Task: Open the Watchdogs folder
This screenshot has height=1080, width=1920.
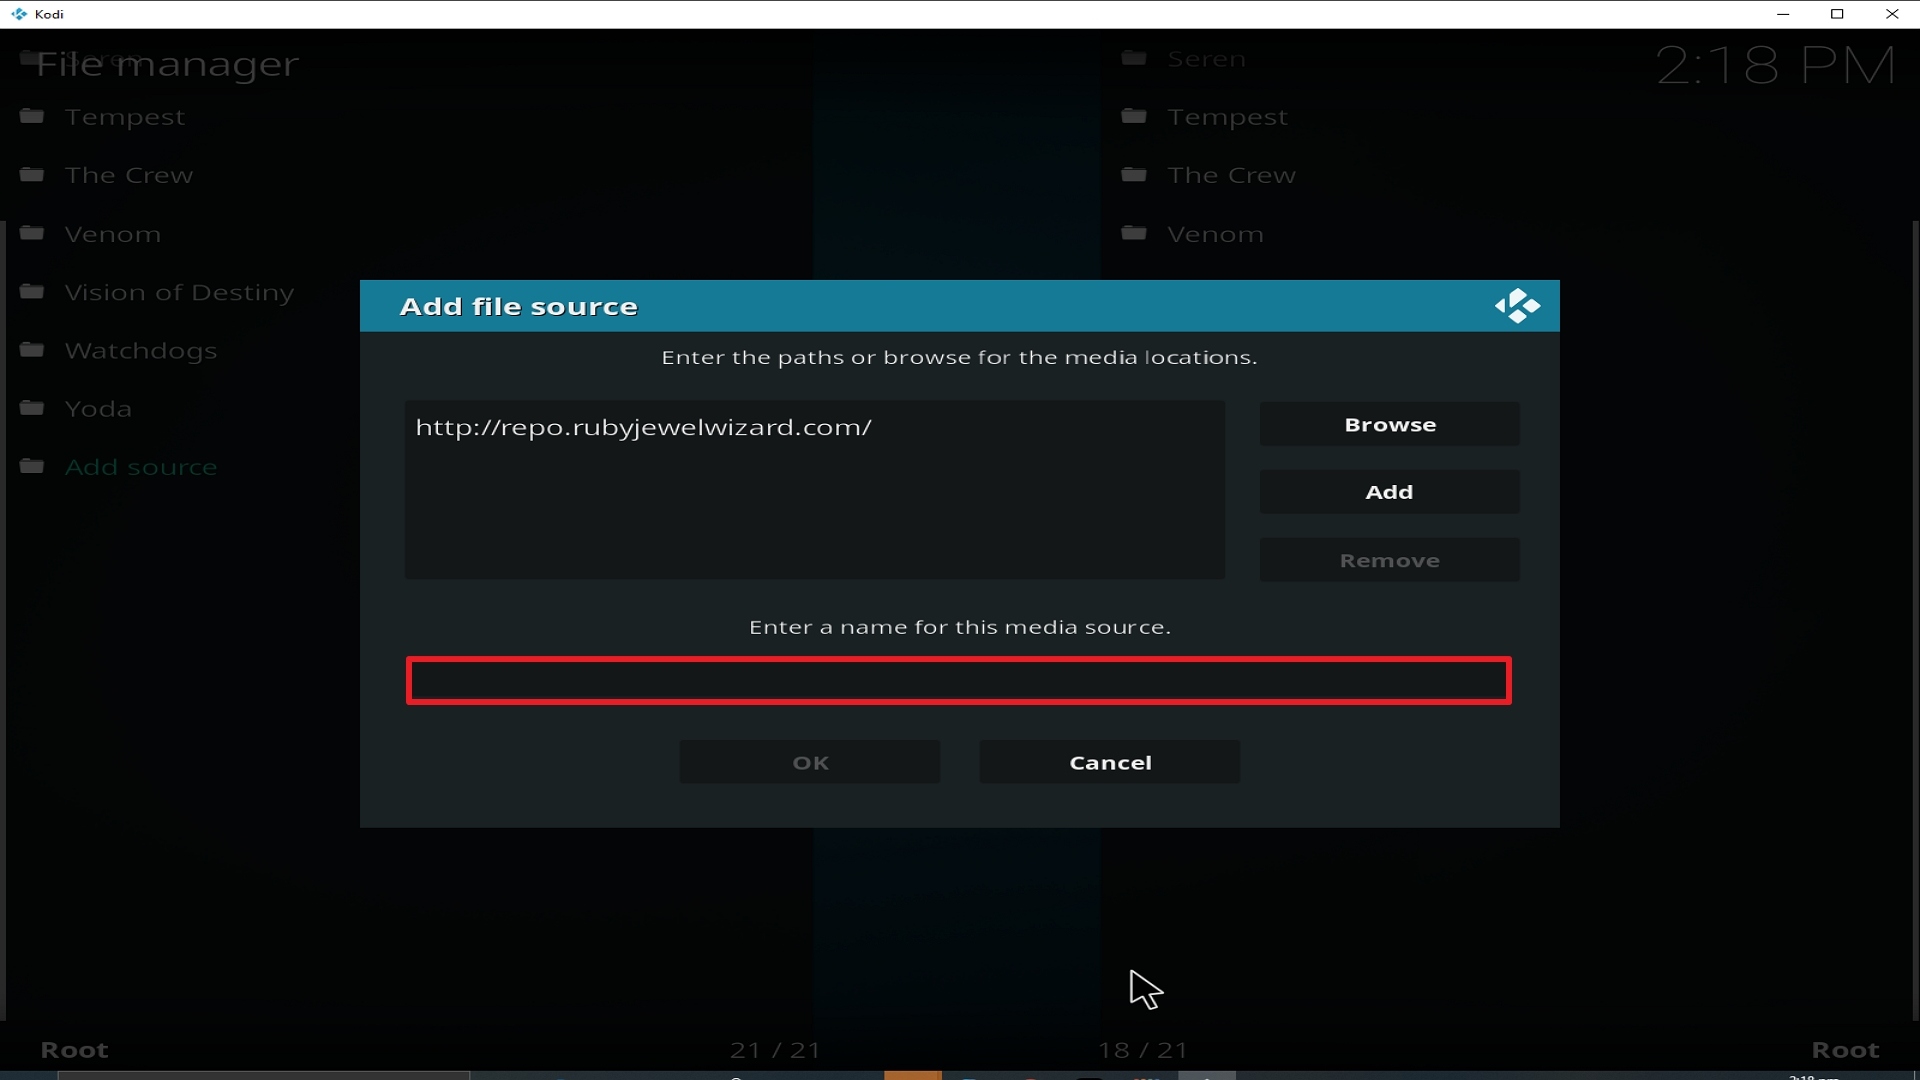Action: pyautogui.click(x=141, y=351)
